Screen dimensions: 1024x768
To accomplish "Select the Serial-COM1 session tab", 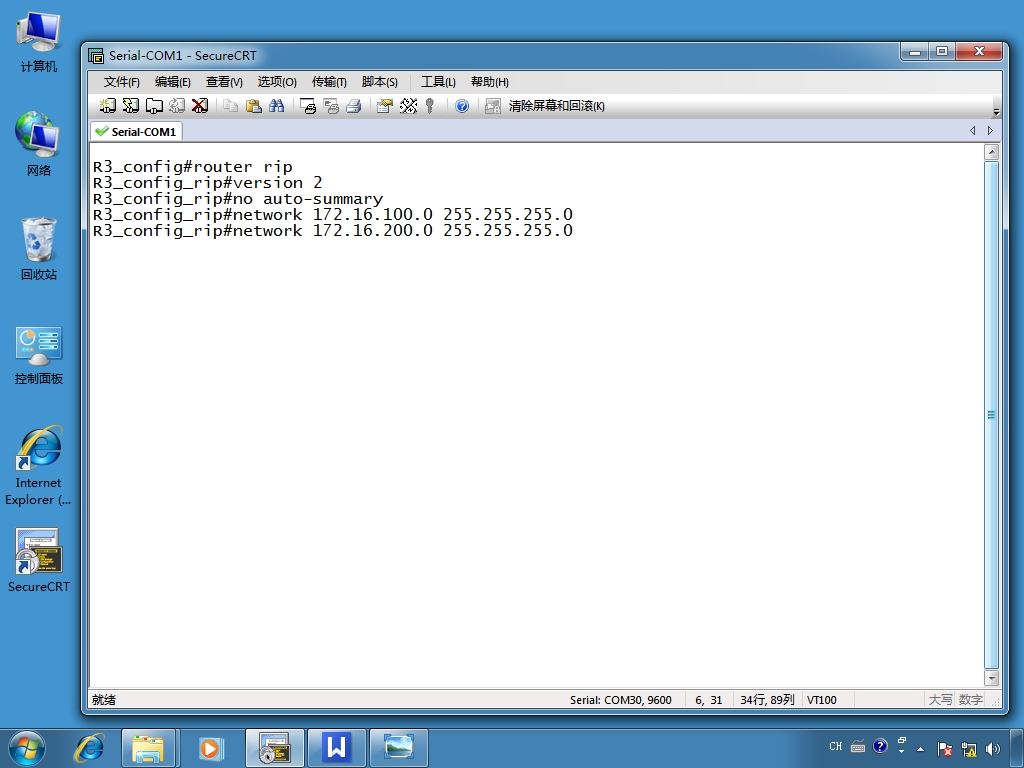I will pos(136,131).
